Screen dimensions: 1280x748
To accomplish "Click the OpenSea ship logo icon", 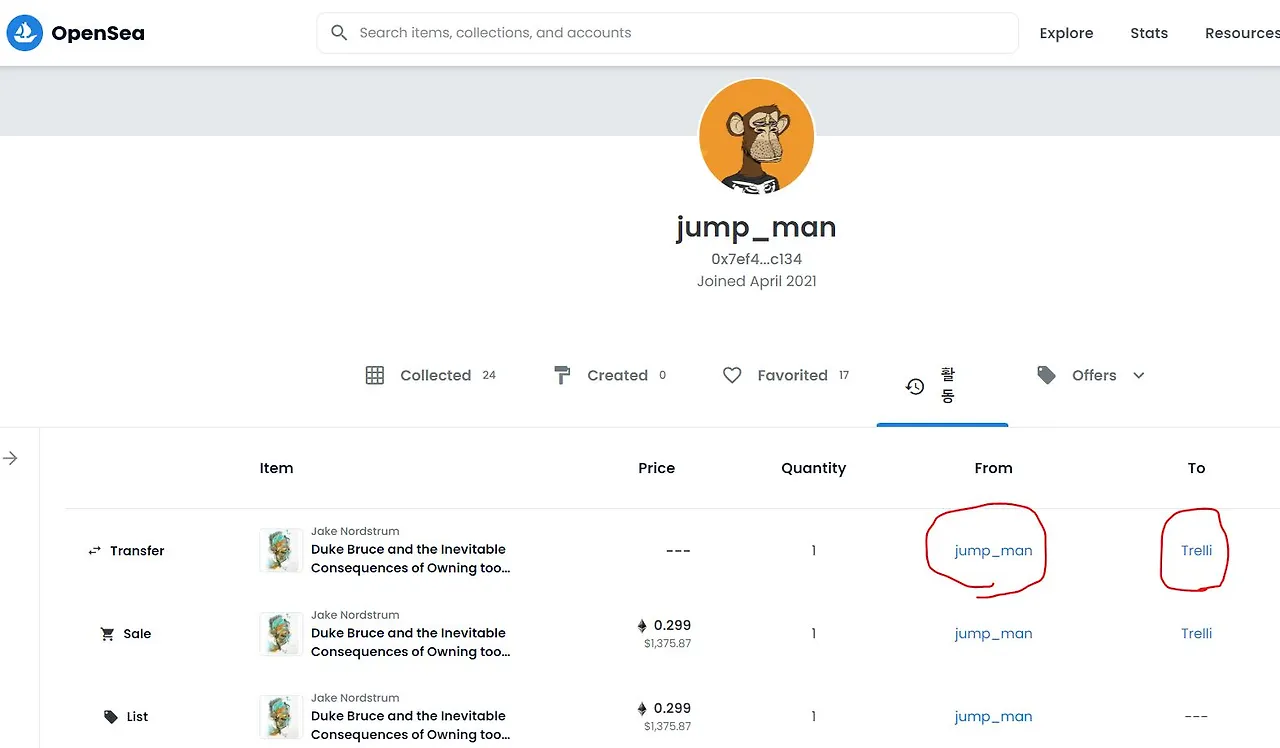I will point(25,33).
